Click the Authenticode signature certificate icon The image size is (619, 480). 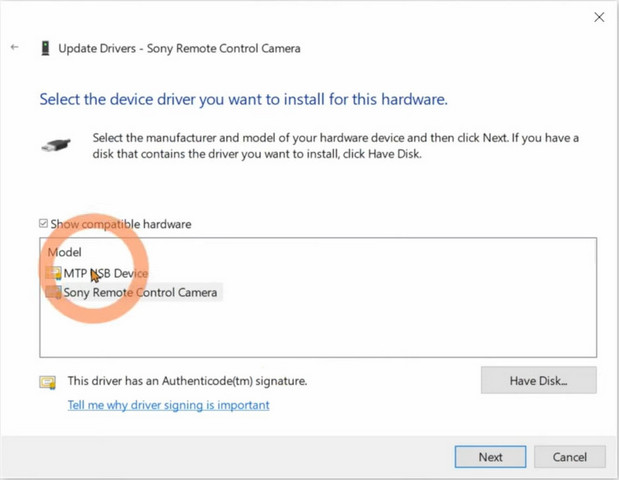pos(47,382)
